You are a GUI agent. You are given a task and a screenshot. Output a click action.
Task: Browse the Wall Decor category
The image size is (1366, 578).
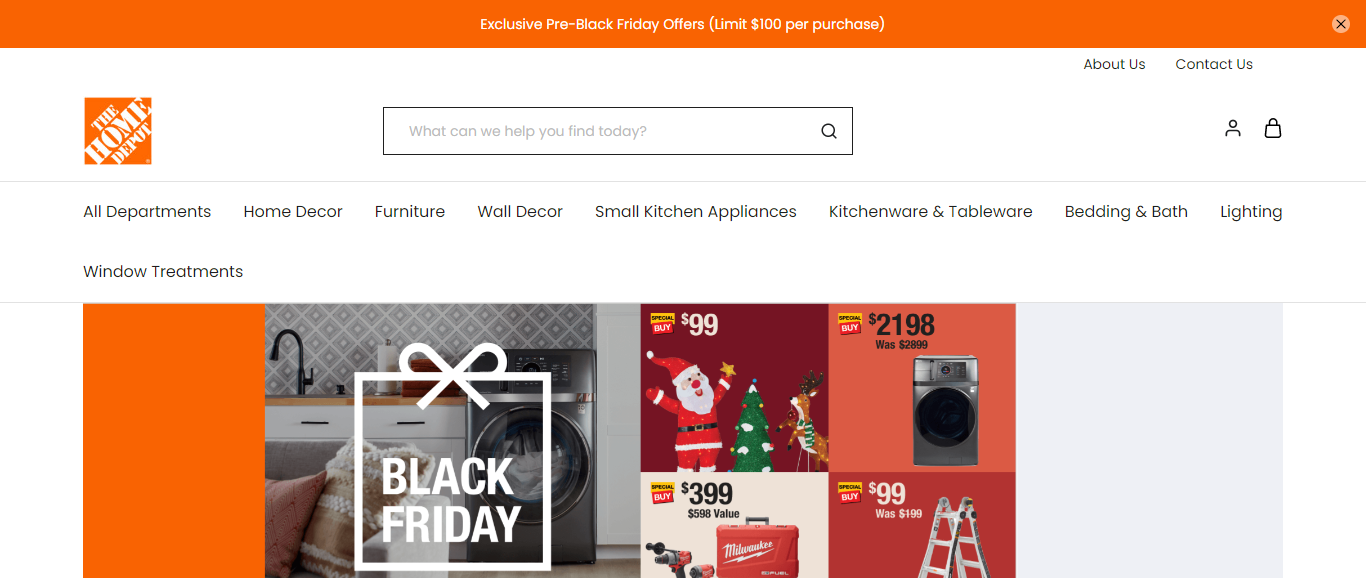(520, 212)
